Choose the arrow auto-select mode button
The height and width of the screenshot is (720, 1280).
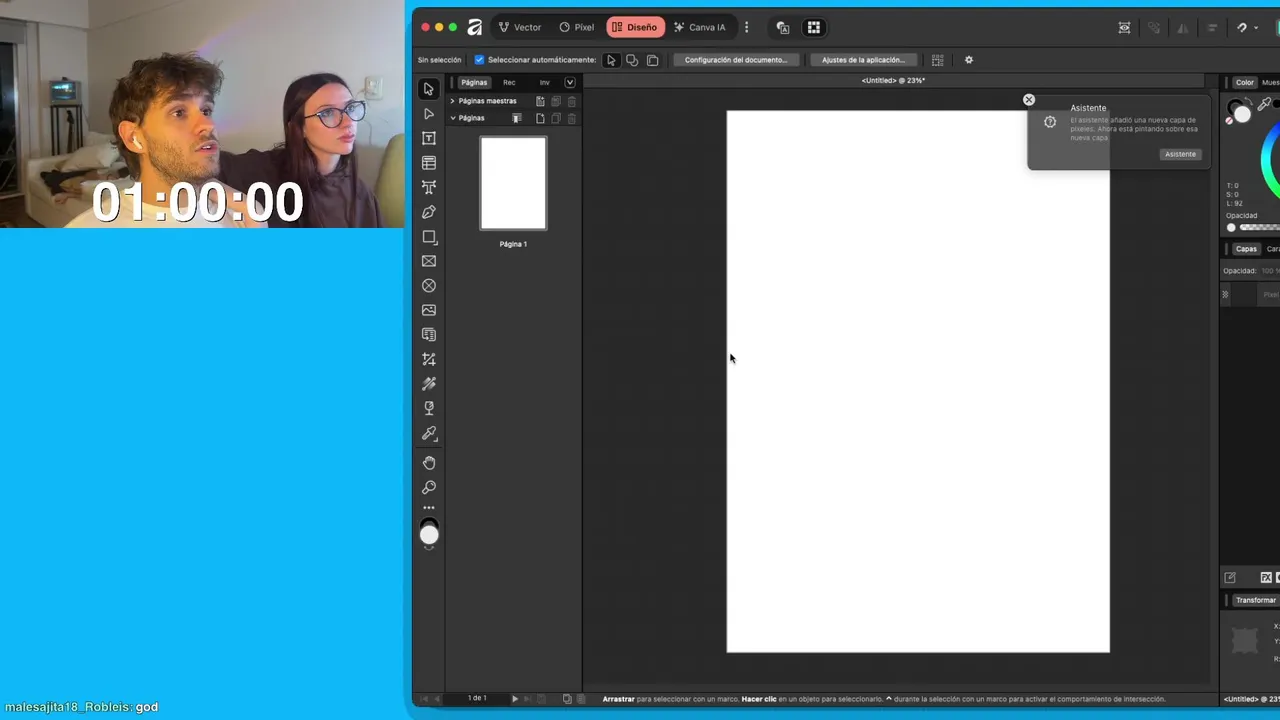click(611, 60)
